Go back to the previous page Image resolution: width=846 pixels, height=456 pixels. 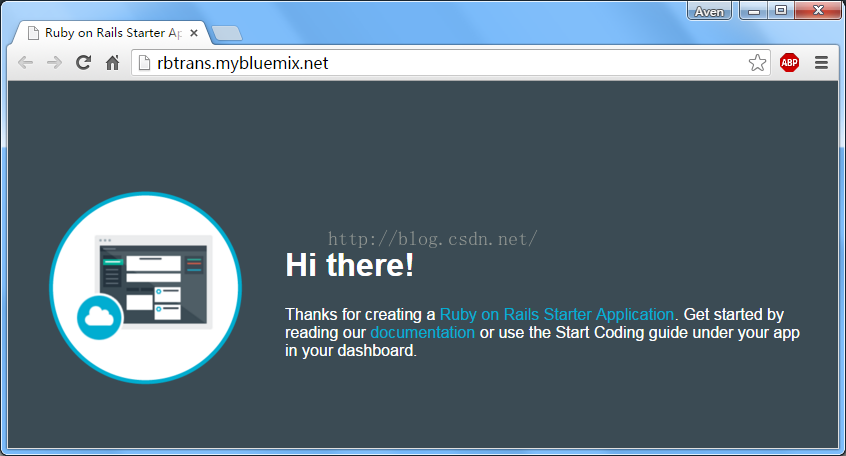25,63
